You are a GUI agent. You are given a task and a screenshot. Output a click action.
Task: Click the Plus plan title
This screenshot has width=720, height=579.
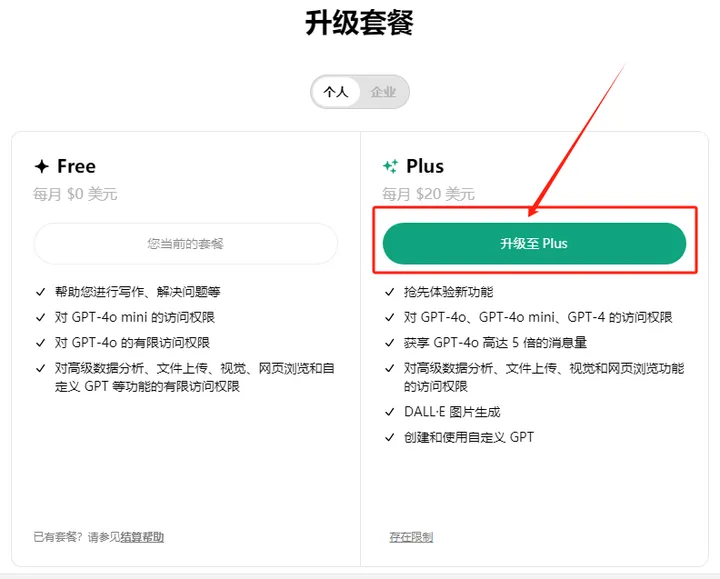[425, 167]
